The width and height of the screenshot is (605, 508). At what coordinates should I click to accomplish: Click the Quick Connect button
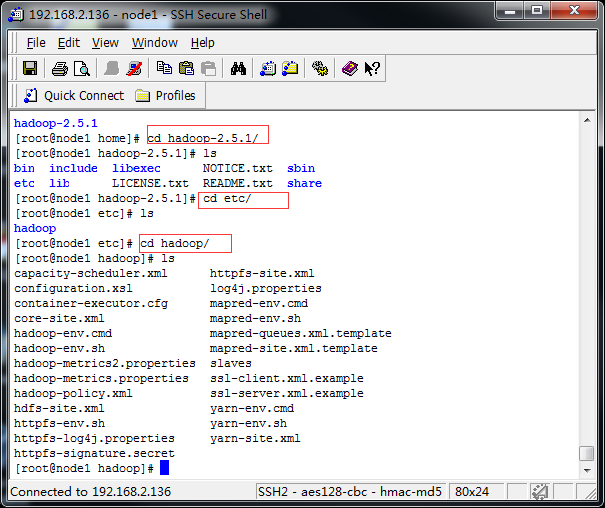point(74,96)
